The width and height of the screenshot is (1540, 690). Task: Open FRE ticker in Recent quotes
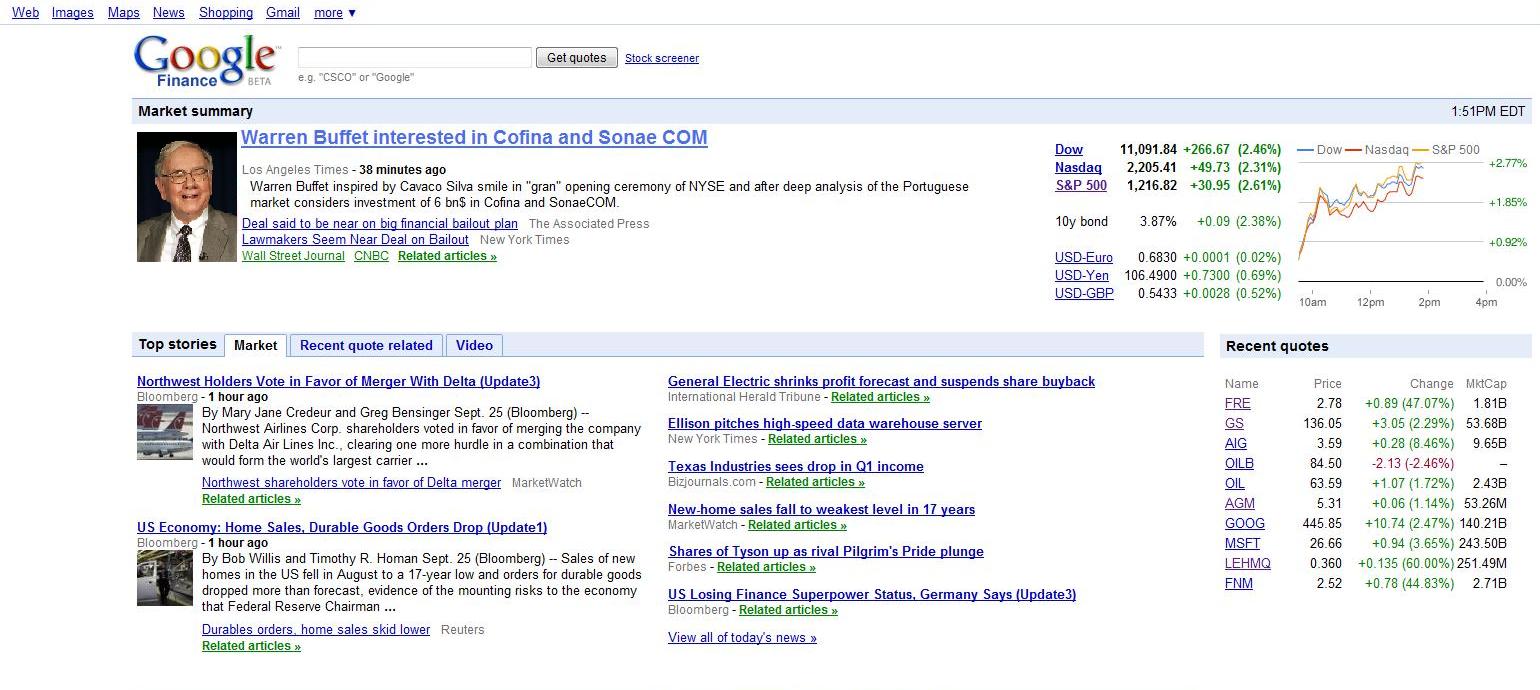point(1237,404)
